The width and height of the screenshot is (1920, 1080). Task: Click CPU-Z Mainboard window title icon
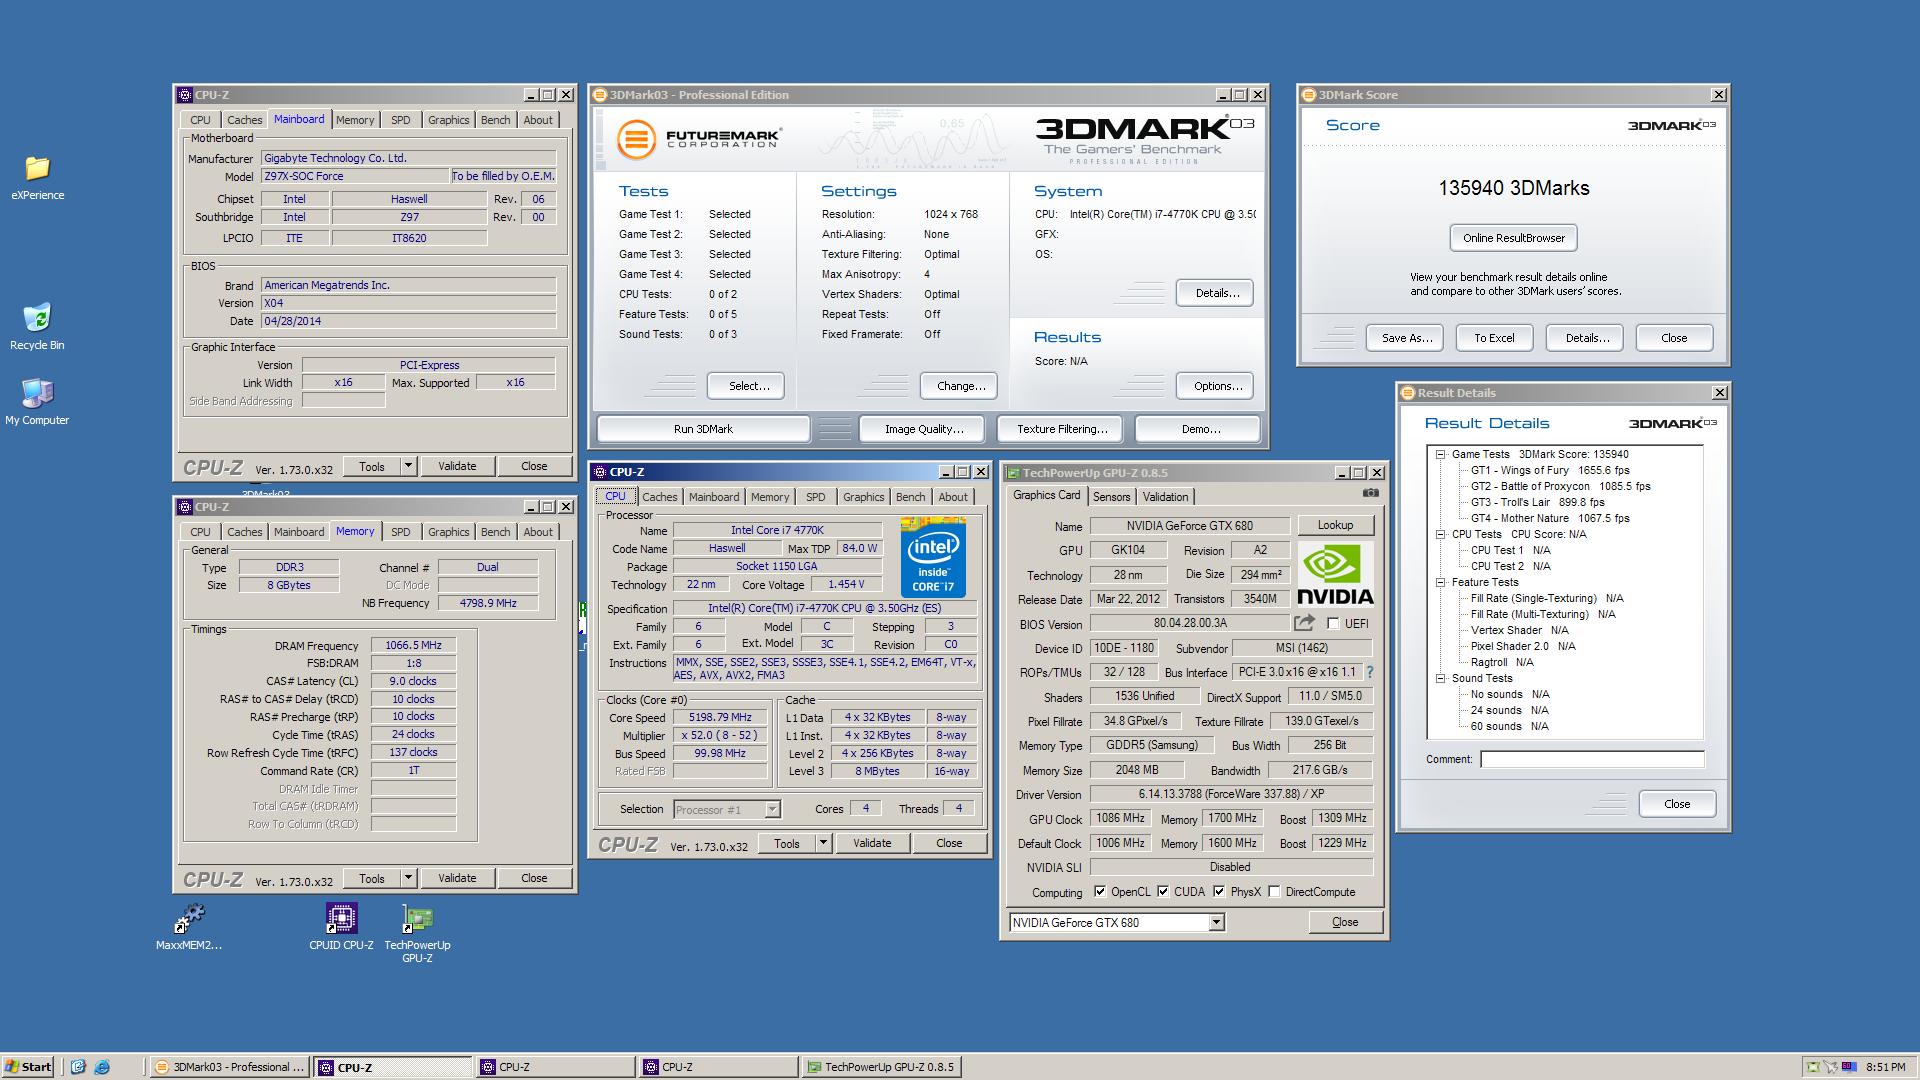pos(185,95)
